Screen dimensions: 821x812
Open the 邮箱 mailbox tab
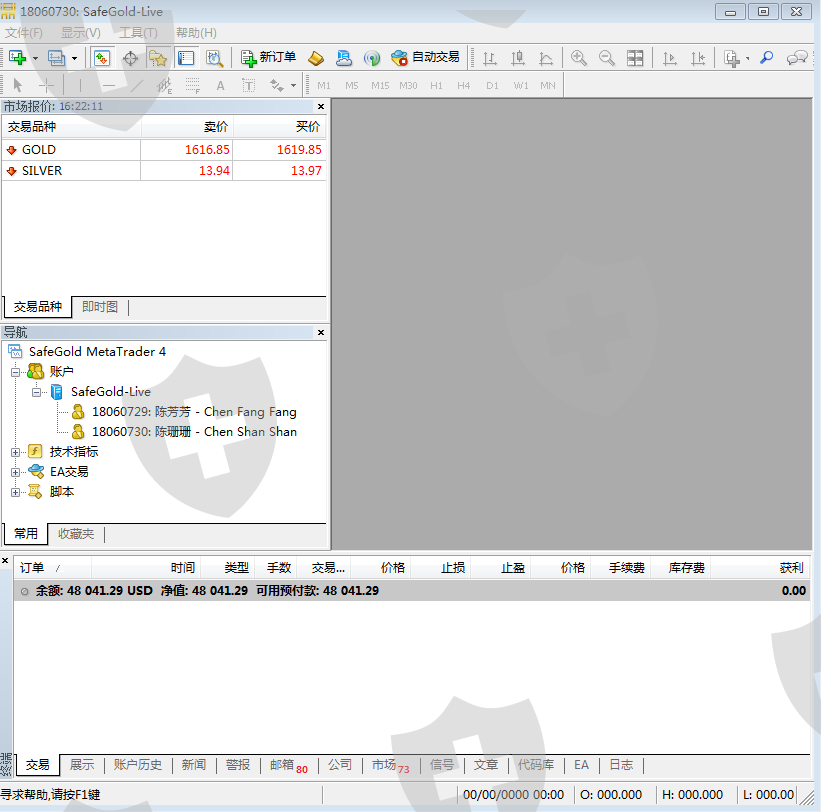289,765
